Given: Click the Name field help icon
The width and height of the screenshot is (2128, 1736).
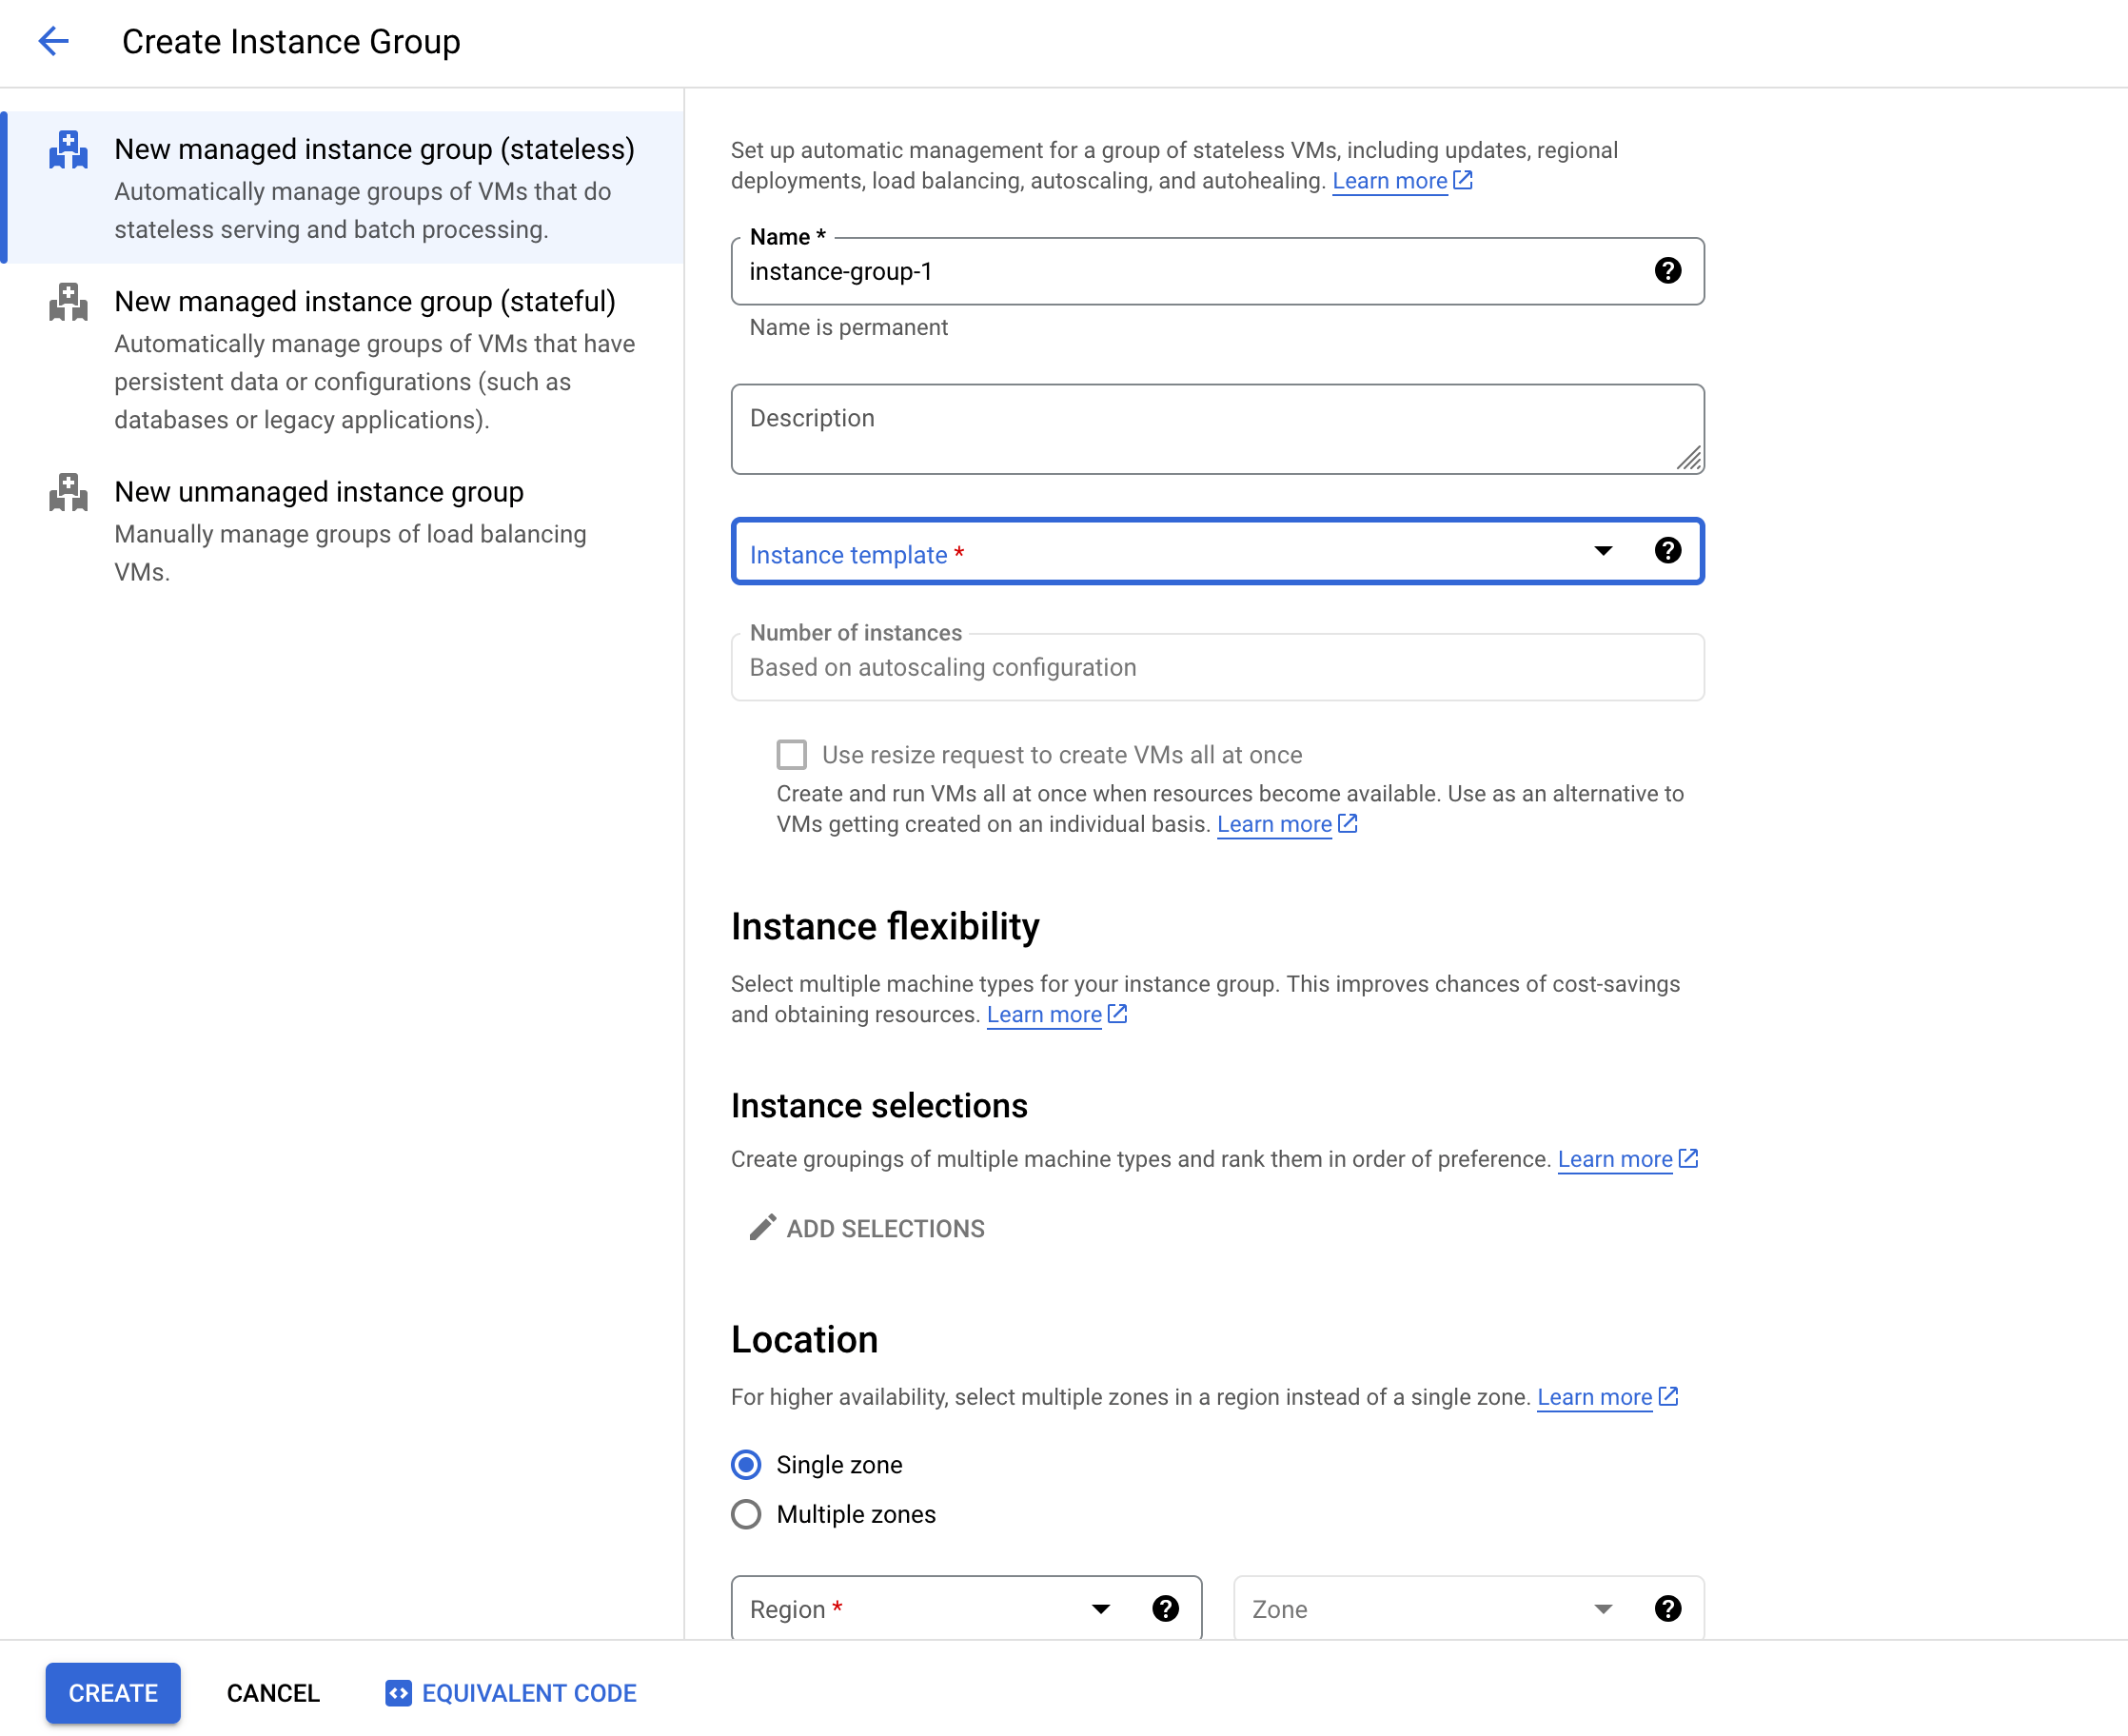Looking at the screenshot, I should tap(1667, 271).
